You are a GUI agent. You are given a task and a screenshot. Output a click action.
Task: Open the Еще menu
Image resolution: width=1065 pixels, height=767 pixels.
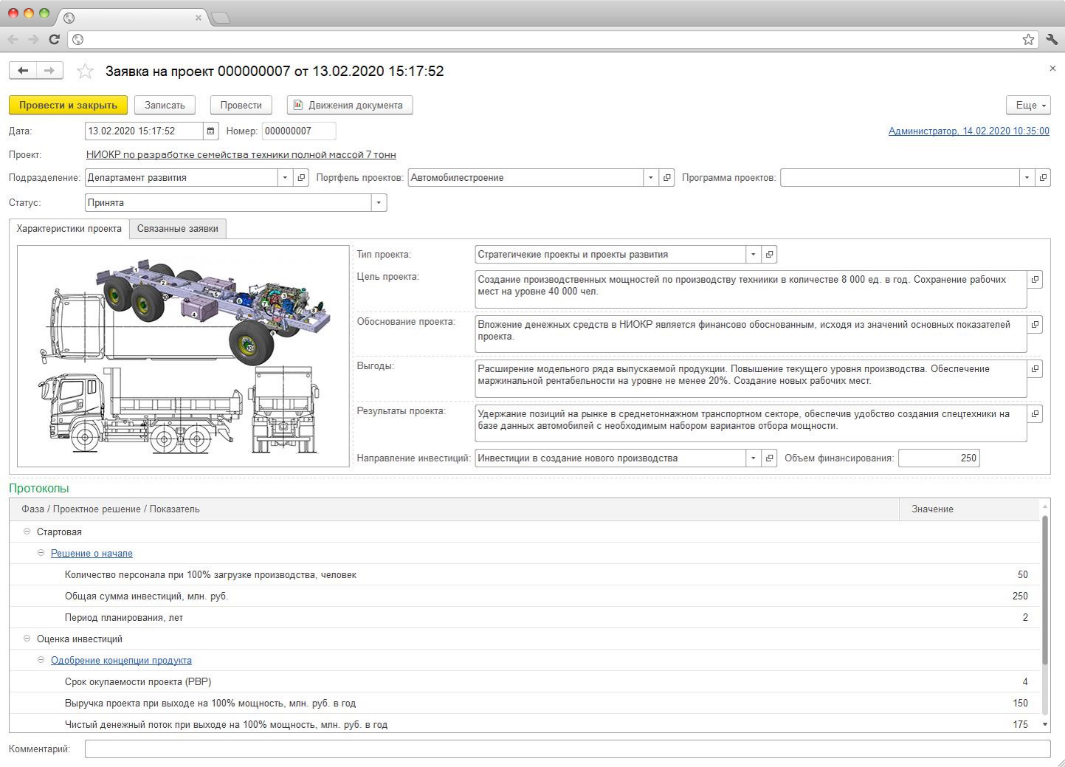click(1032, 105)
